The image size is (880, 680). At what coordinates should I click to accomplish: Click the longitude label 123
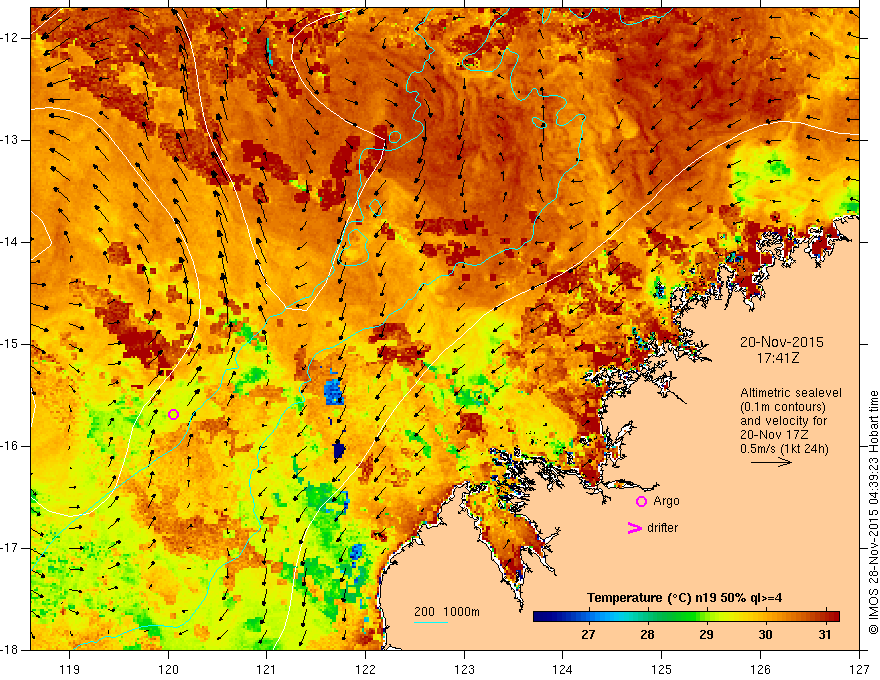[x=464, y=669]
